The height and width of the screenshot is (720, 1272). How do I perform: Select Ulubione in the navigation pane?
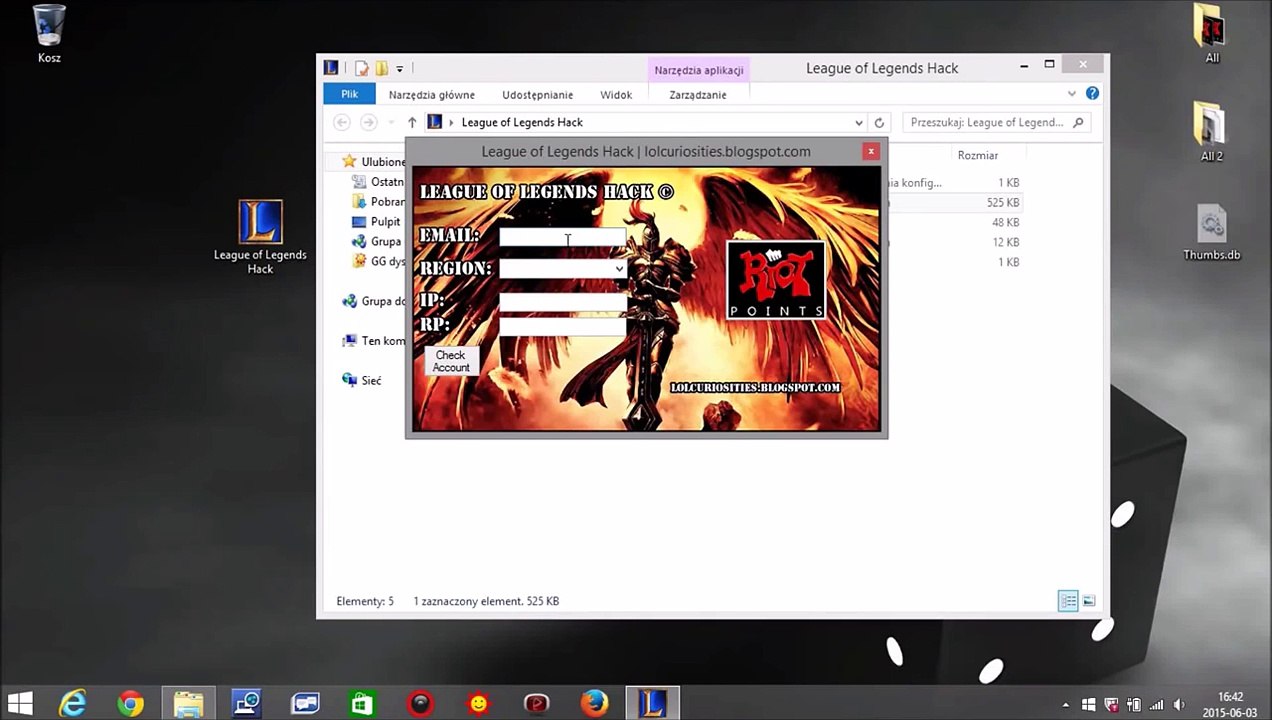[372, 161]
